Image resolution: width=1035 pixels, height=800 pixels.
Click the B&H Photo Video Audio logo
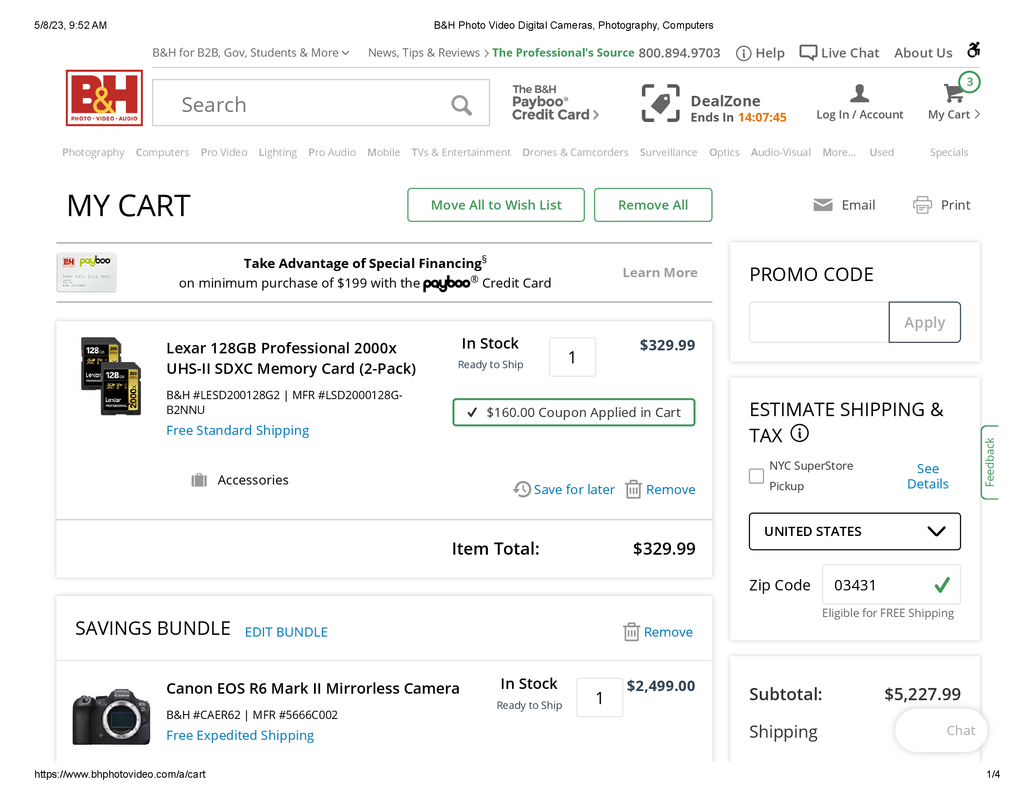[104, 98]
